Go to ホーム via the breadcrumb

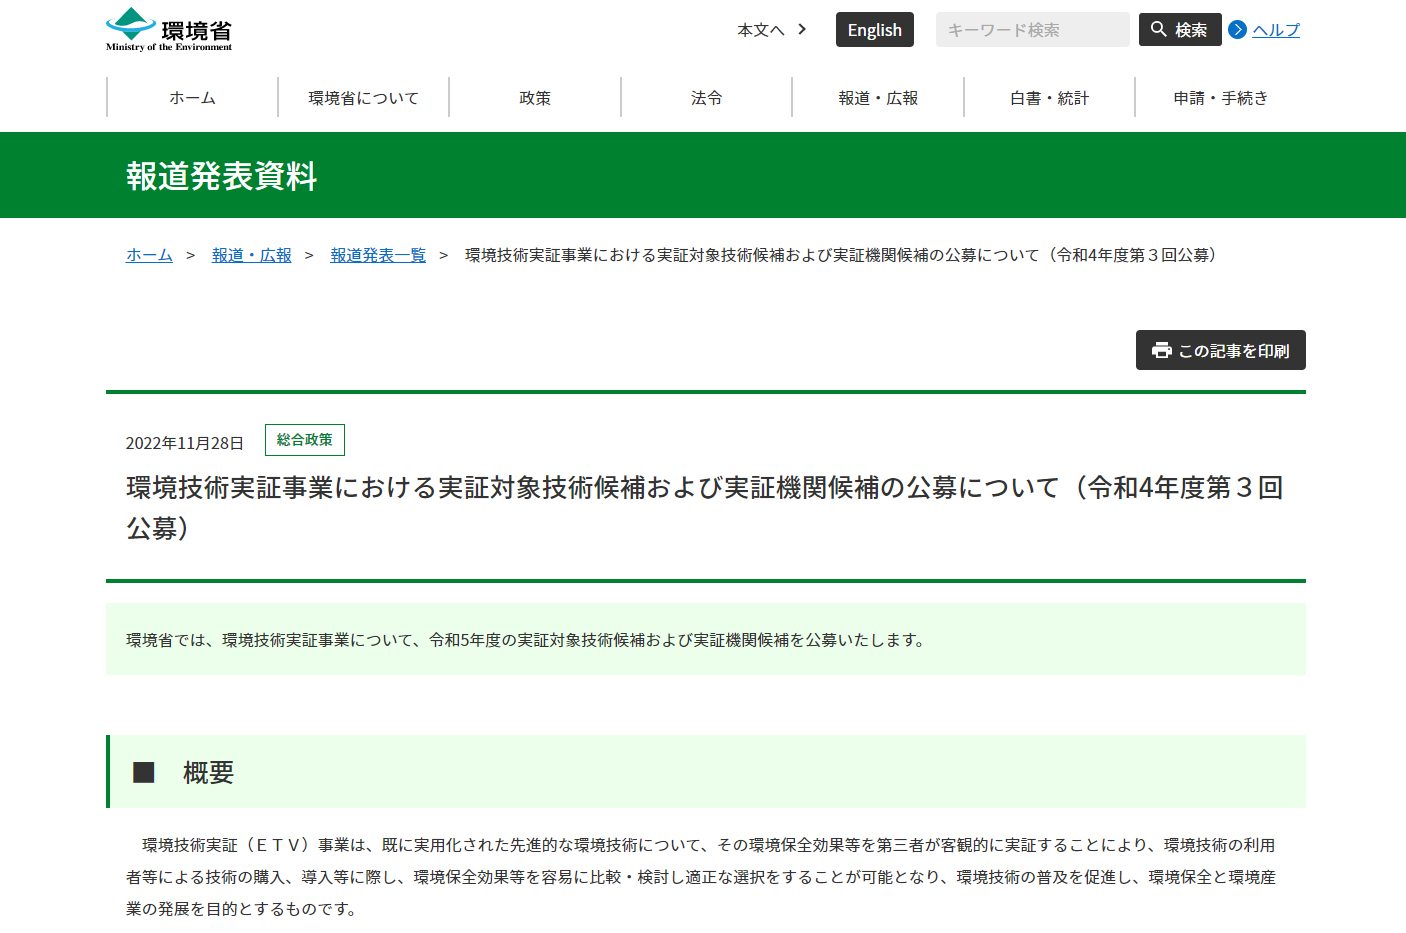click(149, 255)
